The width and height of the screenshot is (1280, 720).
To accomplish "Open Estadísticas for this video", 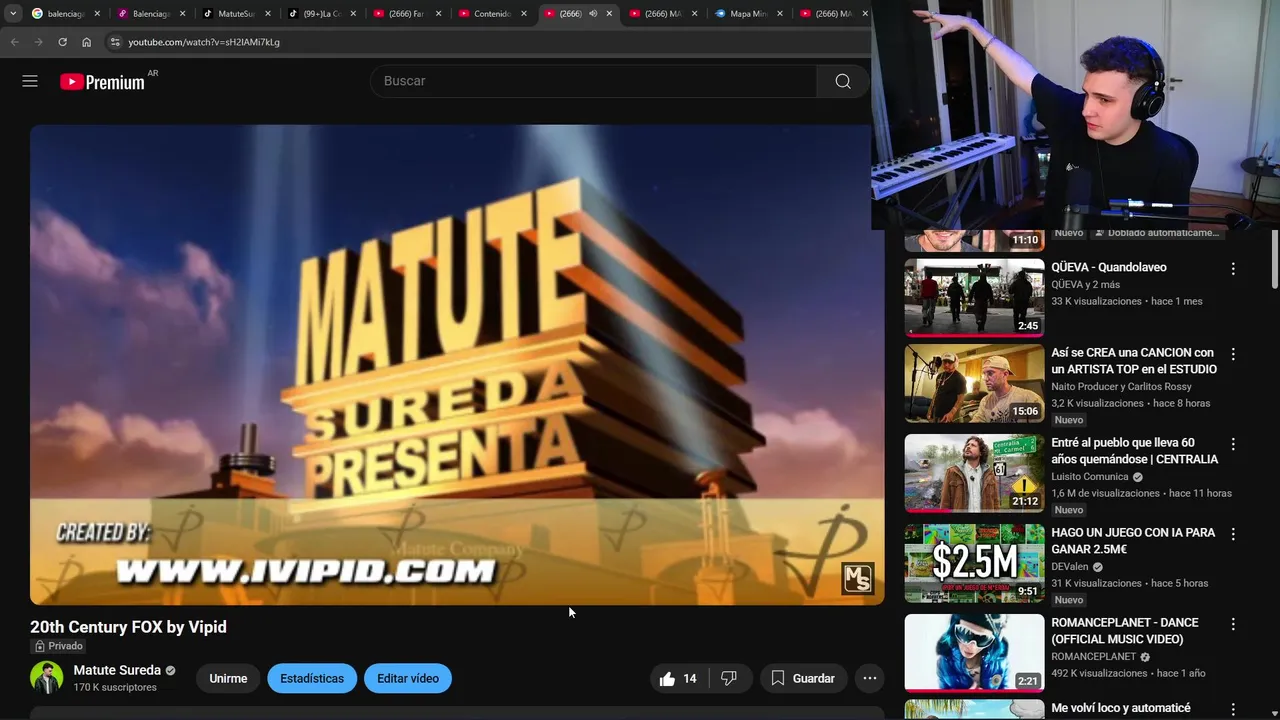I will 312,678.
